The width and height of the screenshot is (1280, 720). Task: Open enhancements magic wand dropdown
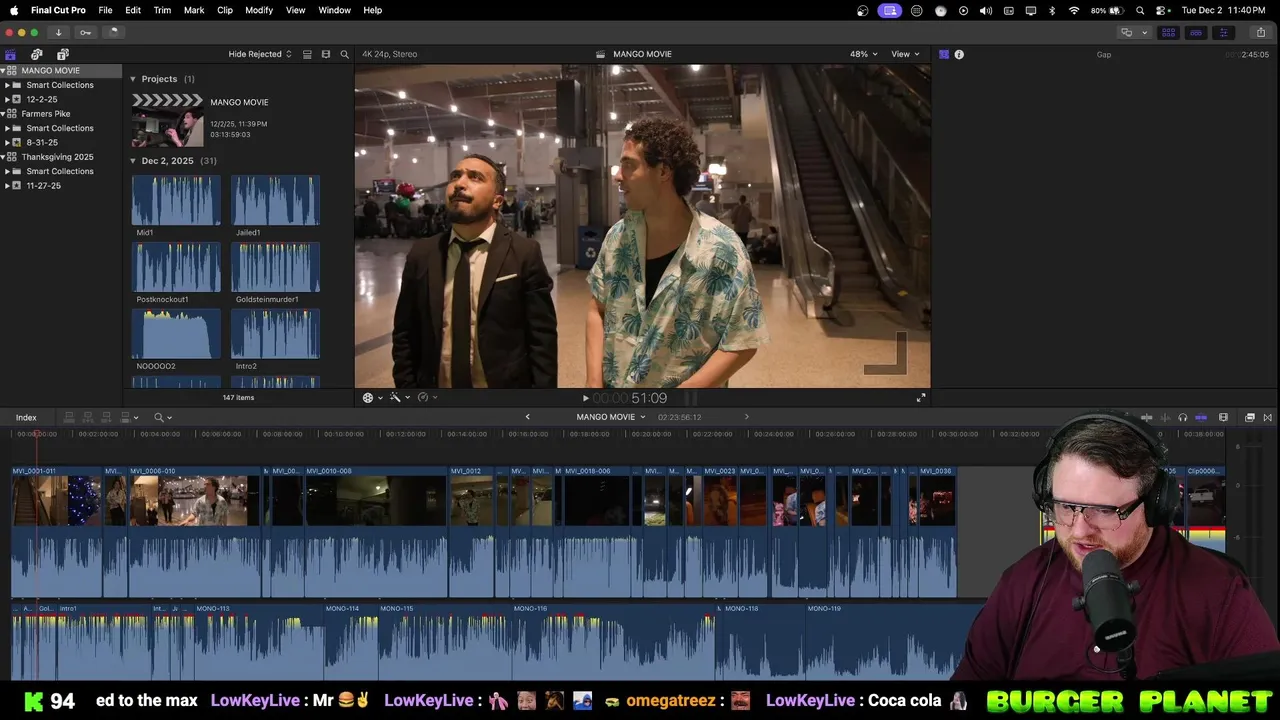pos(400,397)
